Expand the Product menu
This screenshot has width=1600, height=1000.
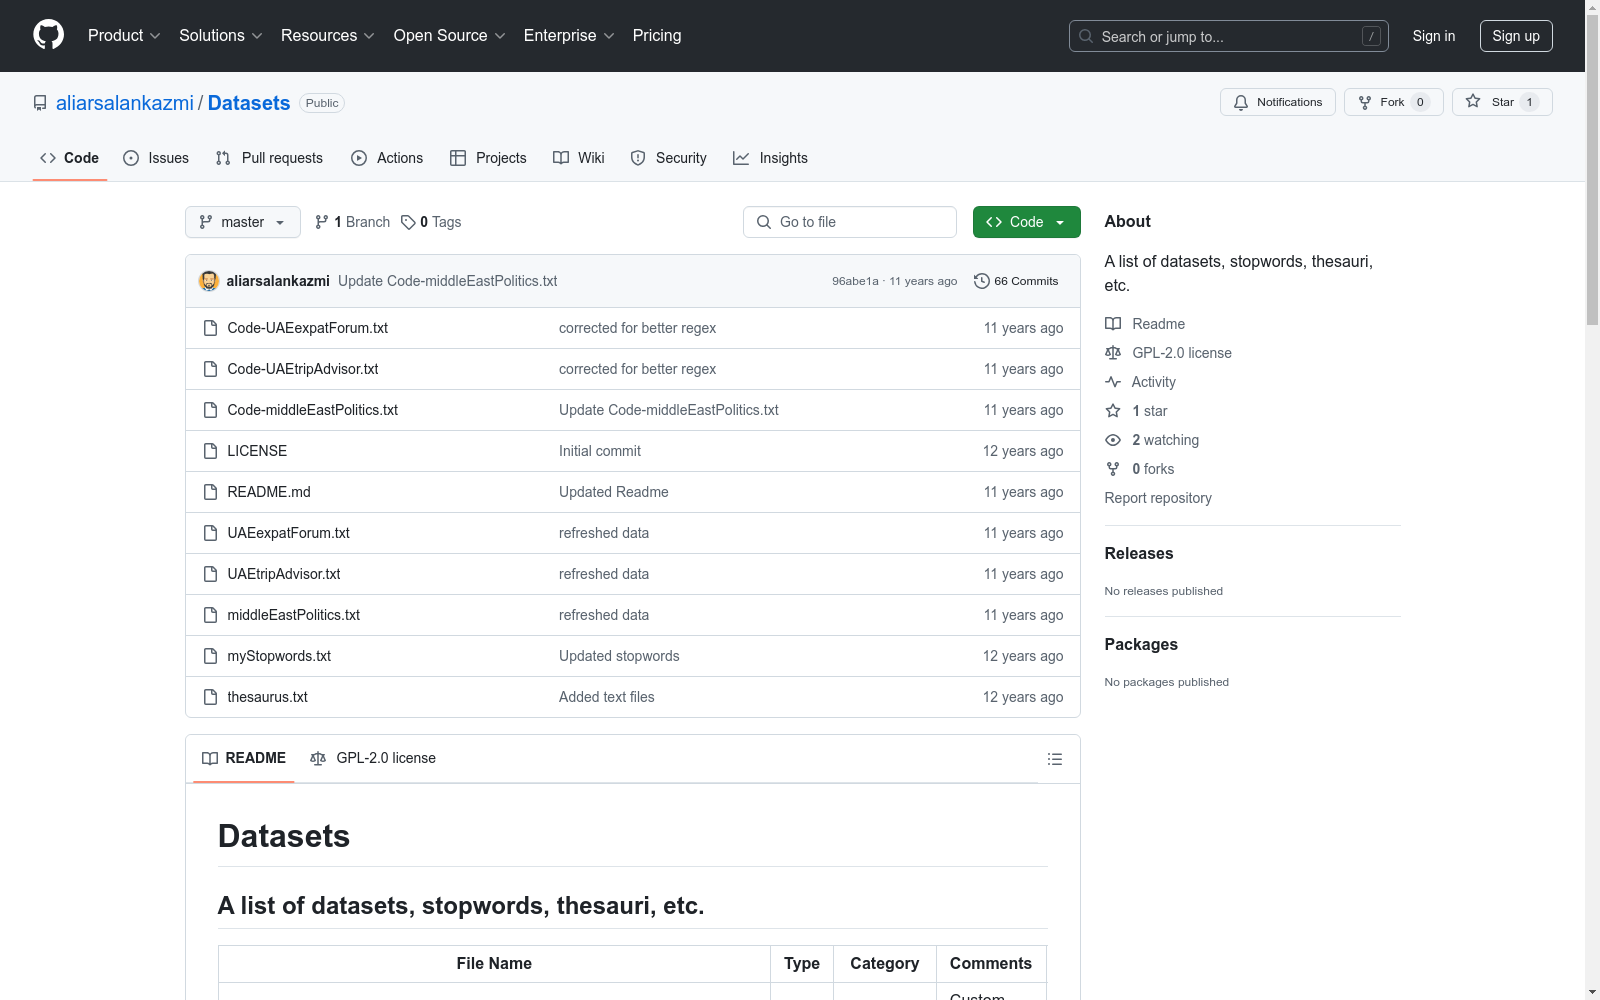[x=124, y=36]
